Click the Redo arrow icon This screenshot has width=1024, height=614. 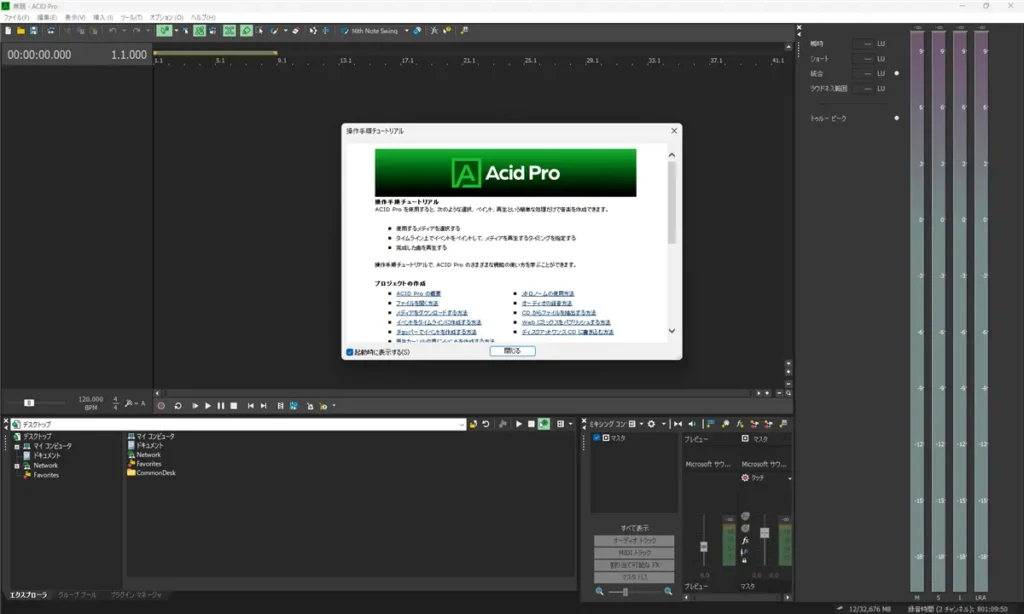[x=136, y=31]
